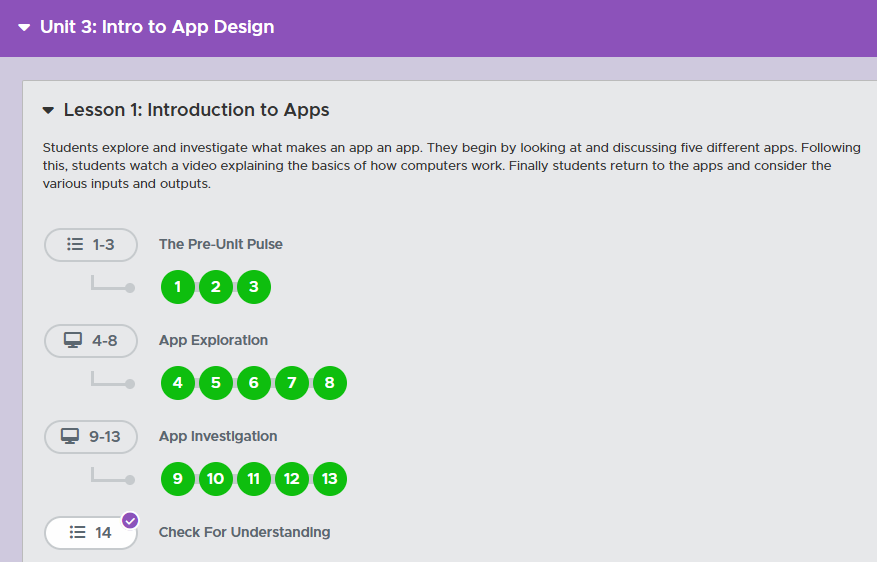This screenshot has width=877, height=562.
Task: Open level bubble 3 in Pre-Unit Pulse
Action: (254, 287)
